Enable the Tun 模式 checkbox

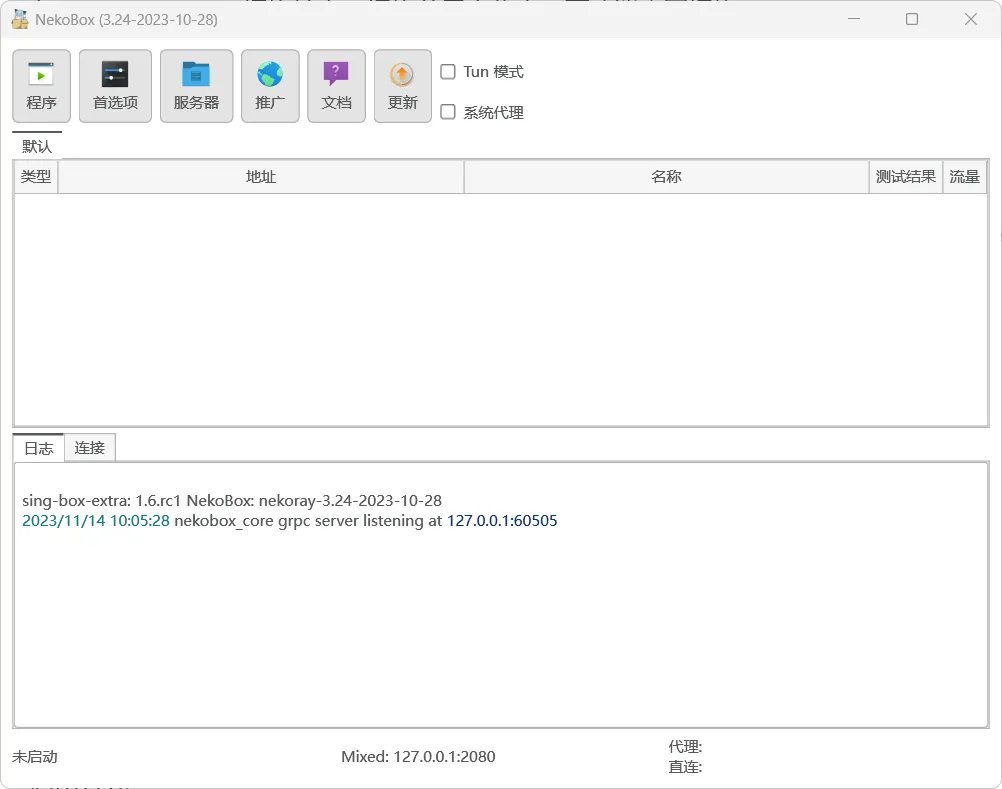pyautogui.click(x=448, y=72)
